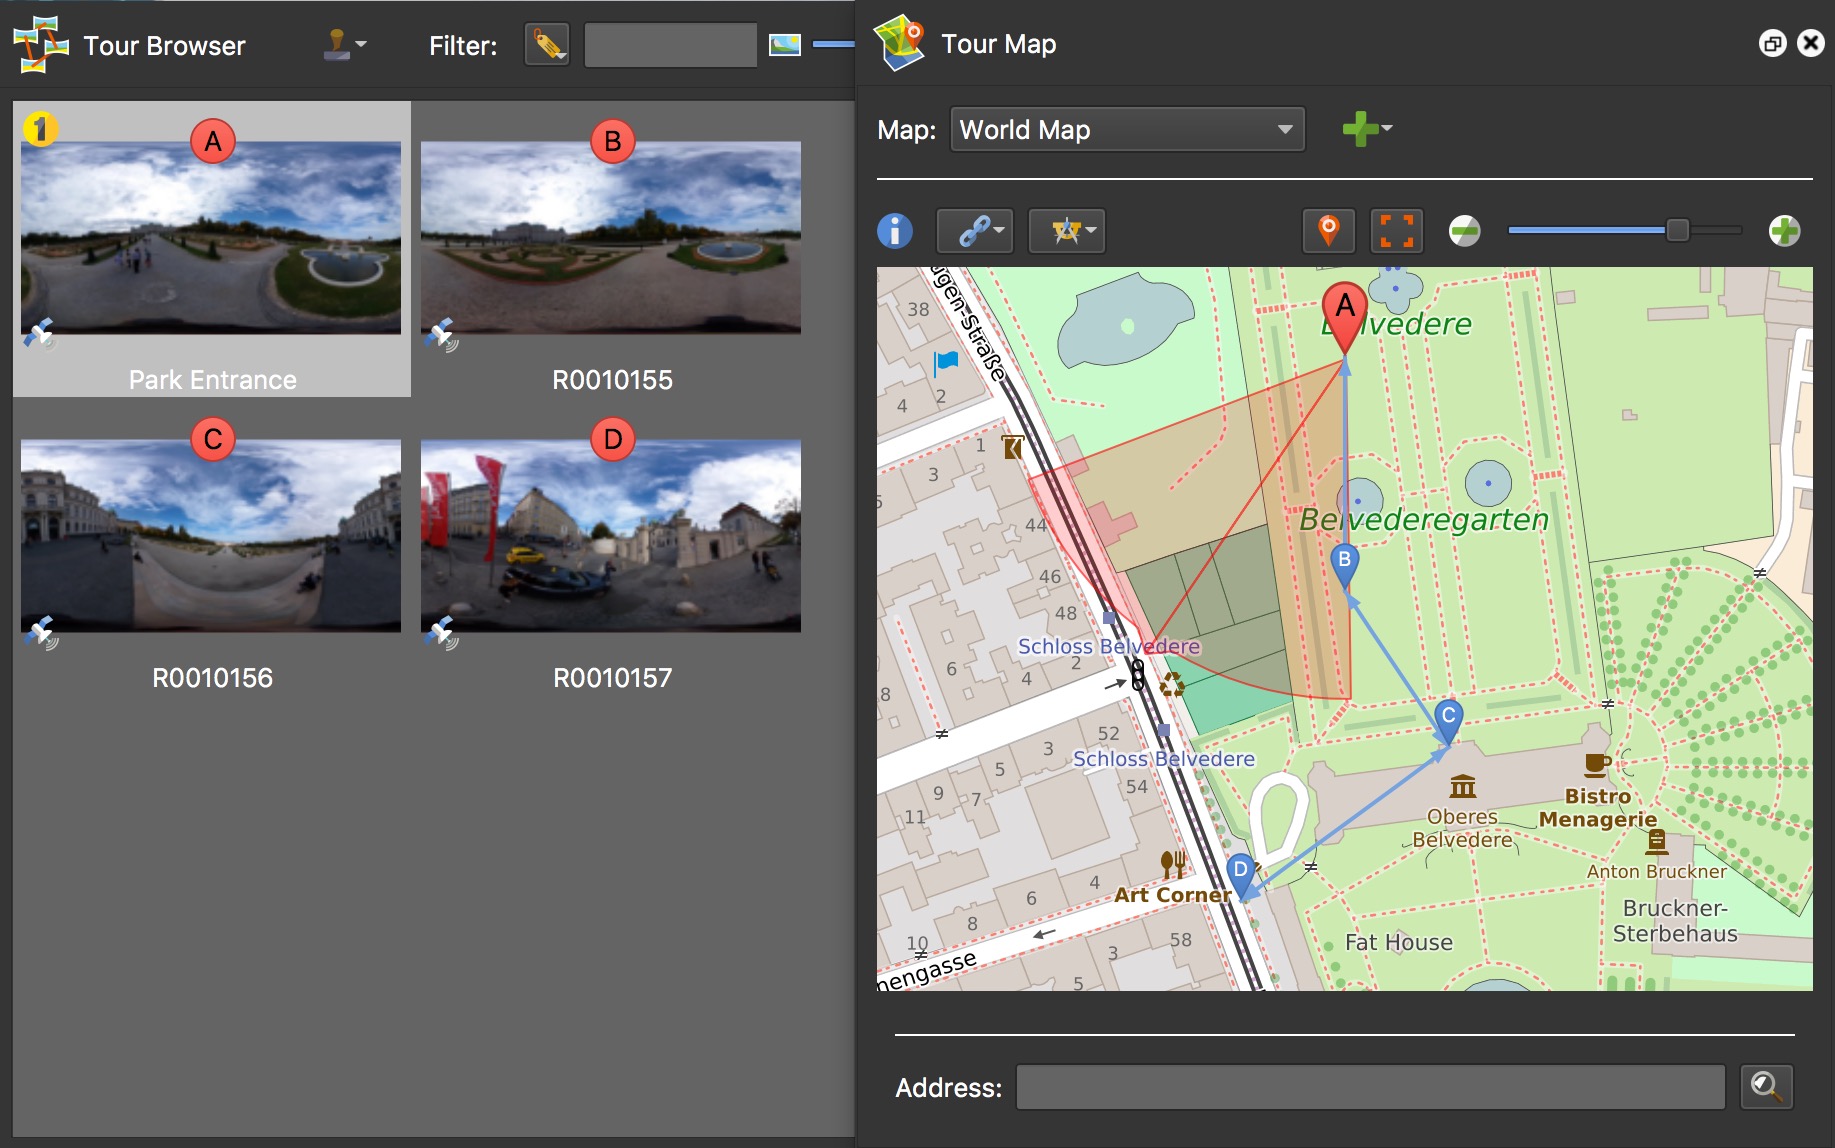The width and height of the screenshot is (1835, 1148).
Task: Open the stamp tool dropdown
Action: coord(345,45)
